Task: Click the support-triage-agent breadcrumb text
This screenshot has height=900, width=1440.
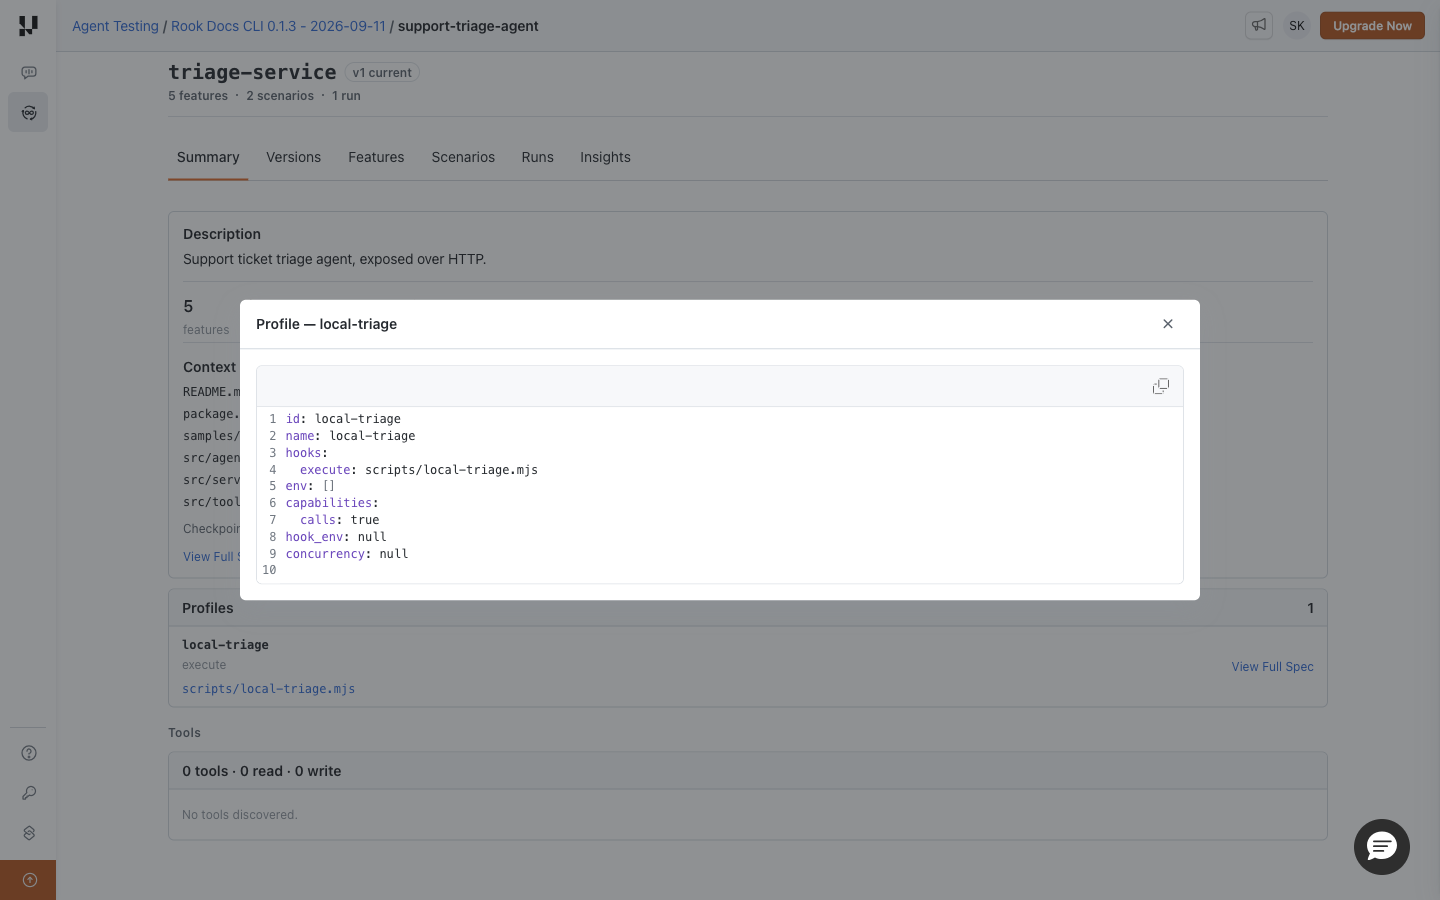Action: (468, 26)
